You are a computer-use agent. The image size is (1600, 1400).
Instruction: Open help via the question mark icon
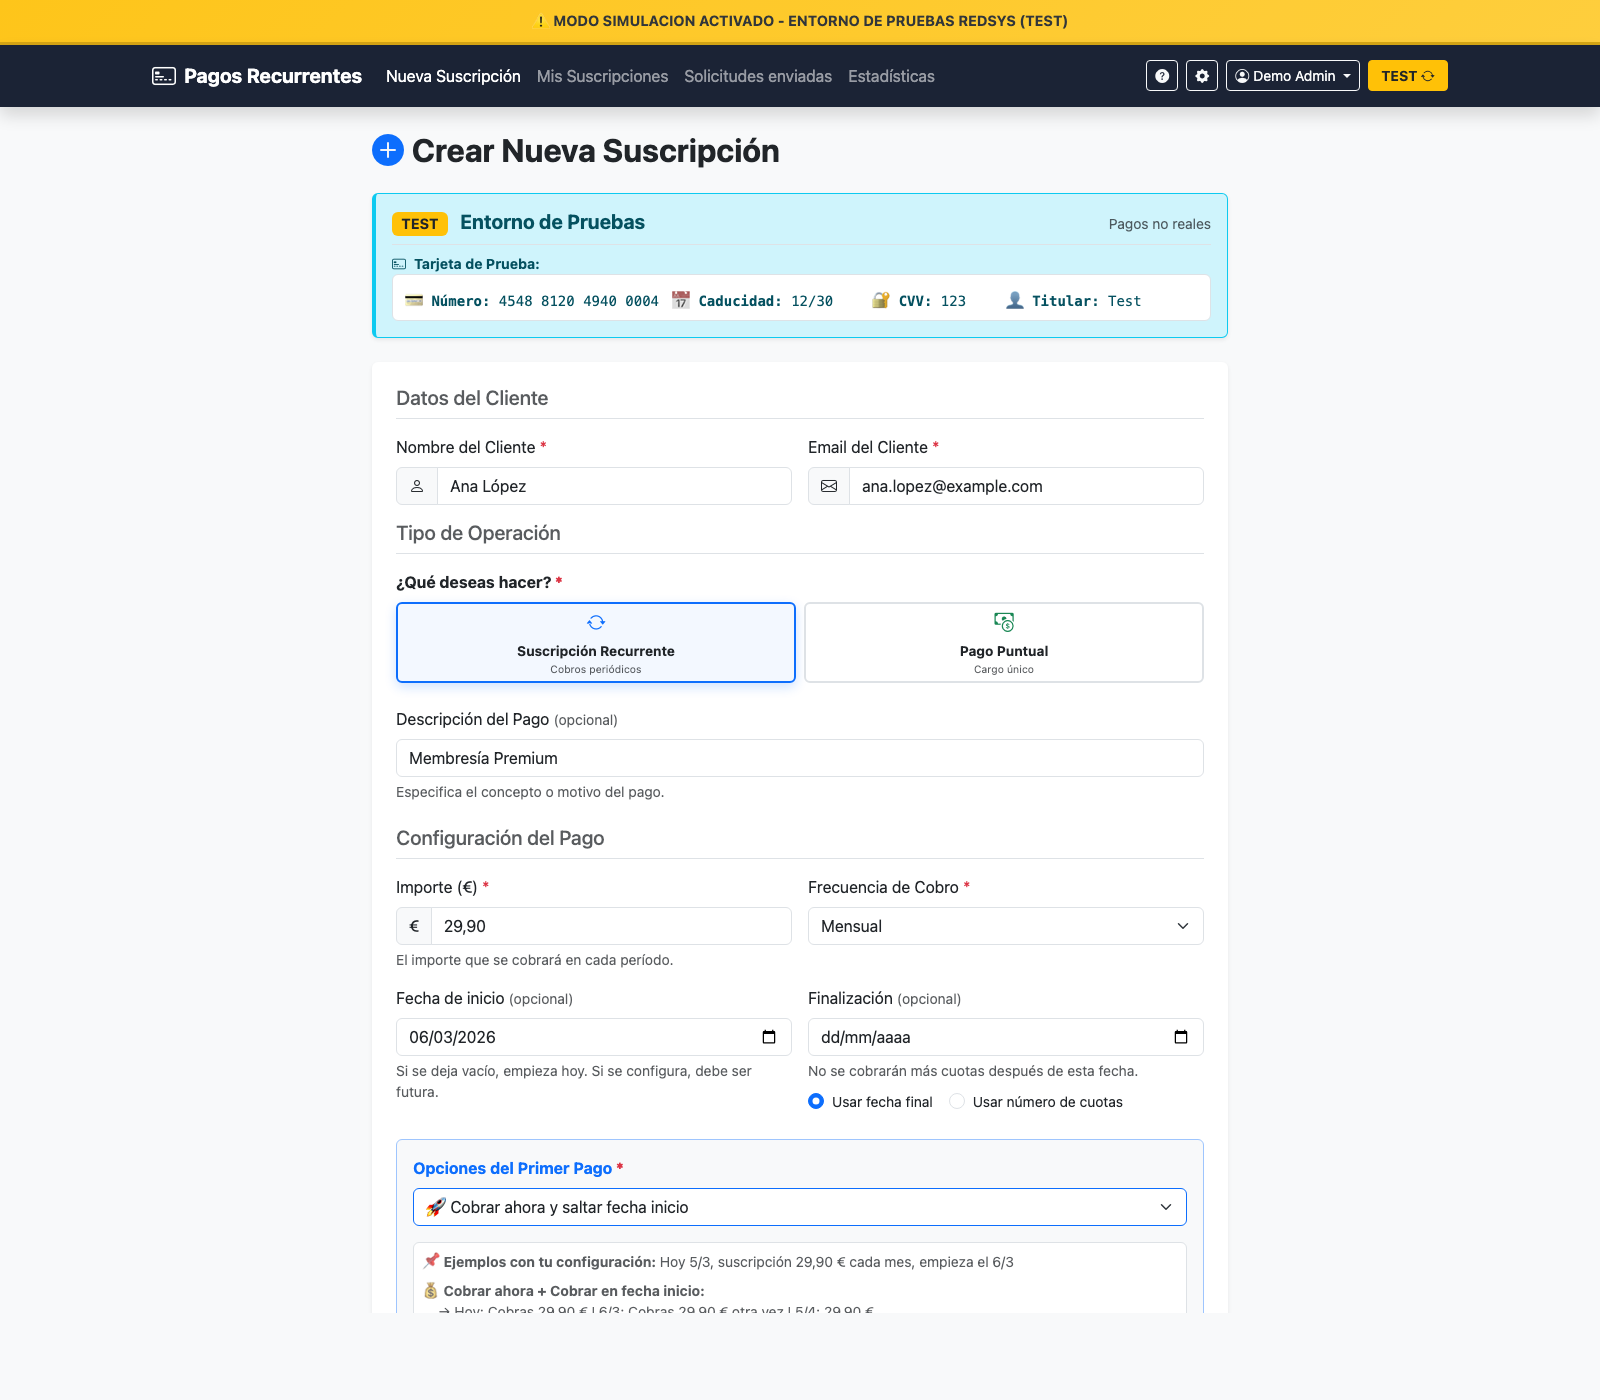[1161, 75]
